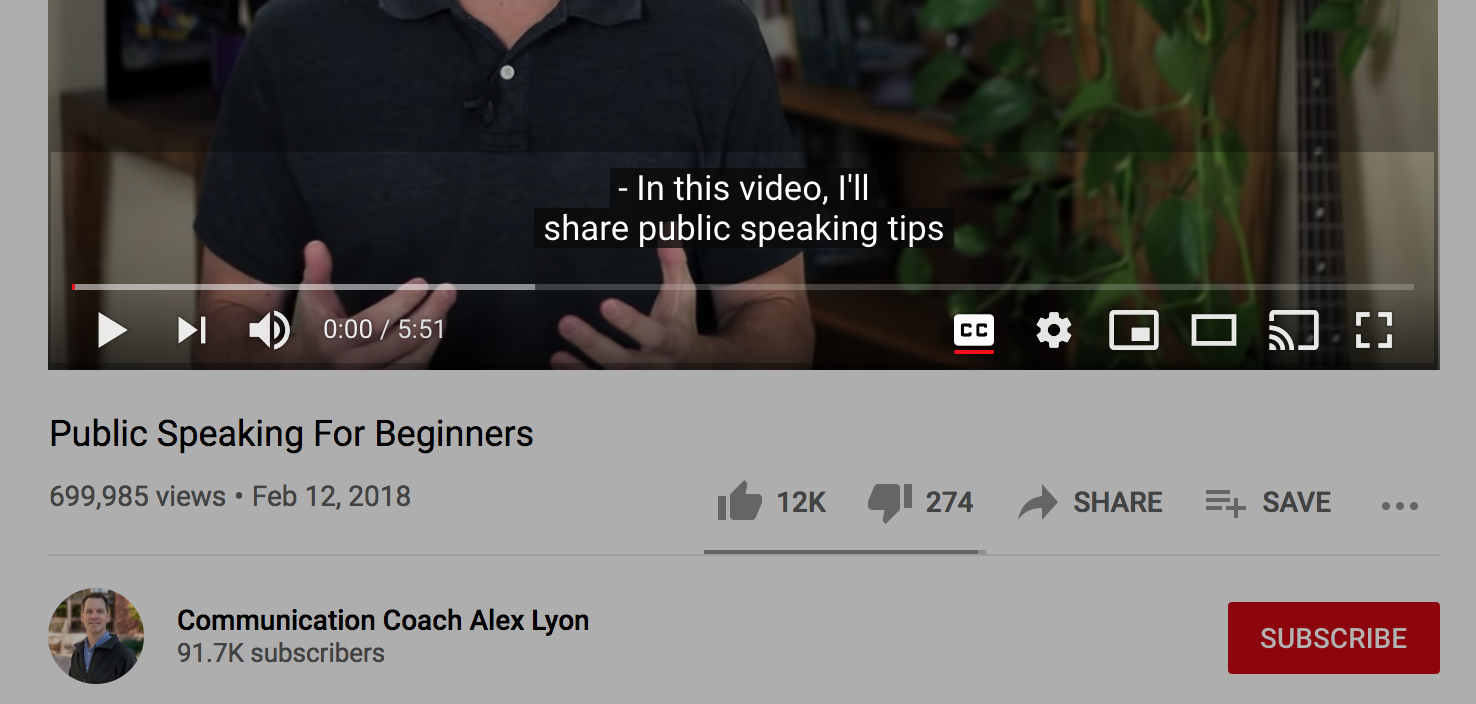1476x704 pixels.
Task: Open the video settings gear
Action: tap(1054, 330)
